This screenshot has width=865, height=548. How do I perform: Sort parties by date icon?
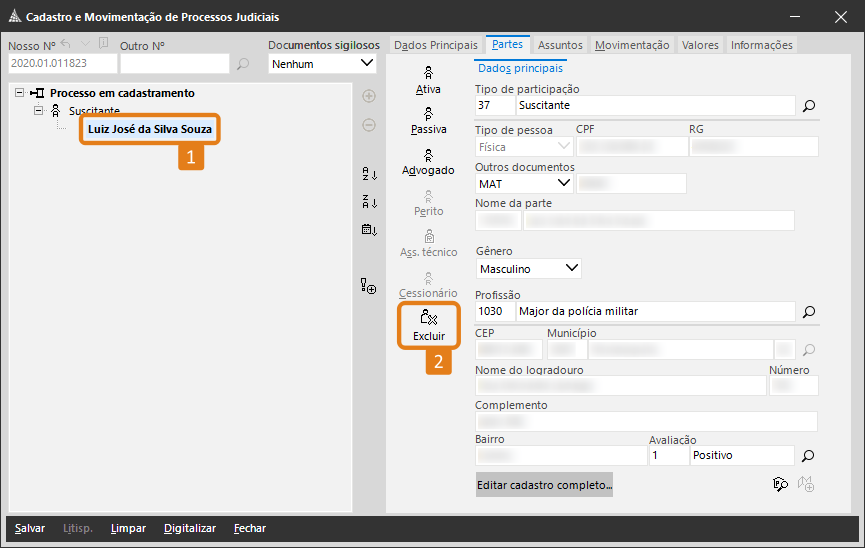(x=369, y=229)
